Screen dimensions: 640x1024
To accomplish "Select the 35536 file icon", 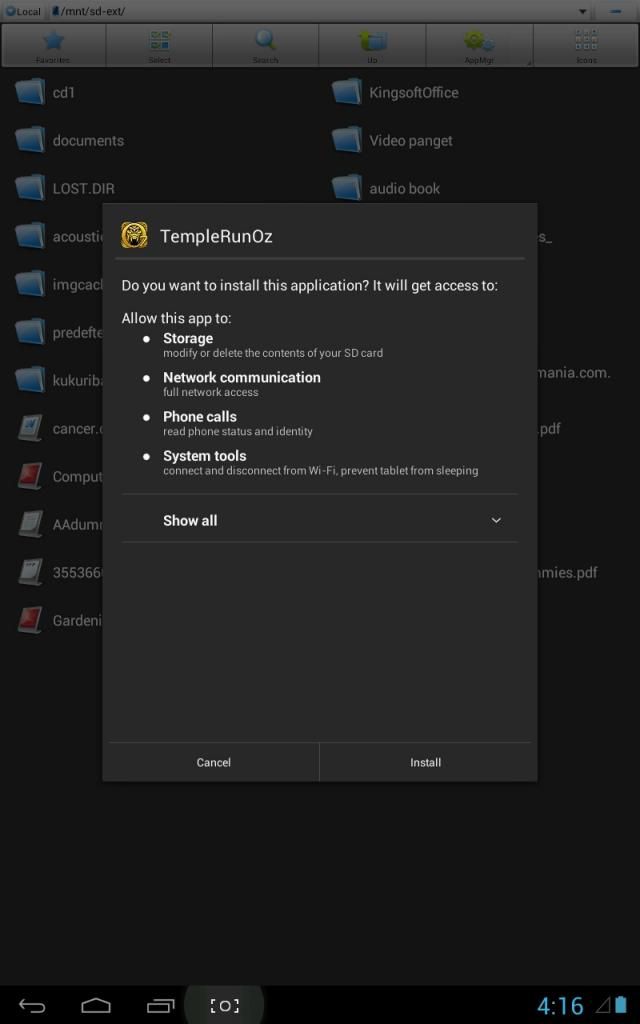I will 30,572.
